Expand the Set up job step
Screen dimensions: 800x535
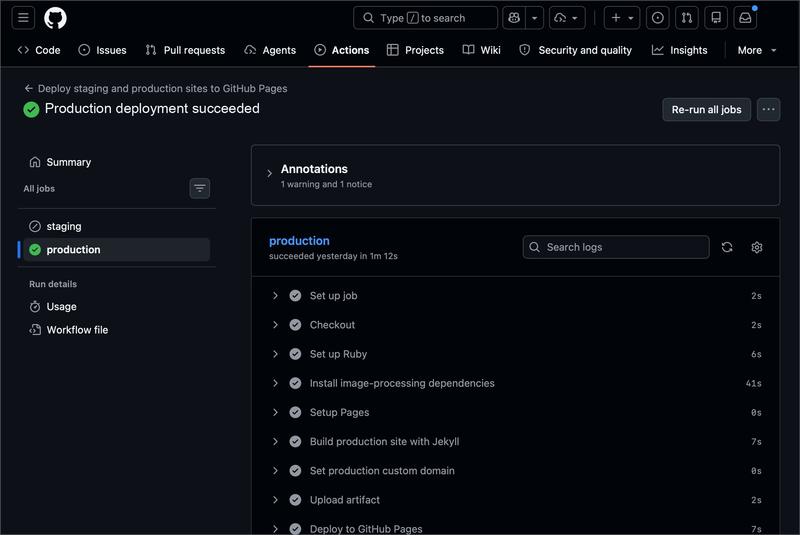coord(515,296)
